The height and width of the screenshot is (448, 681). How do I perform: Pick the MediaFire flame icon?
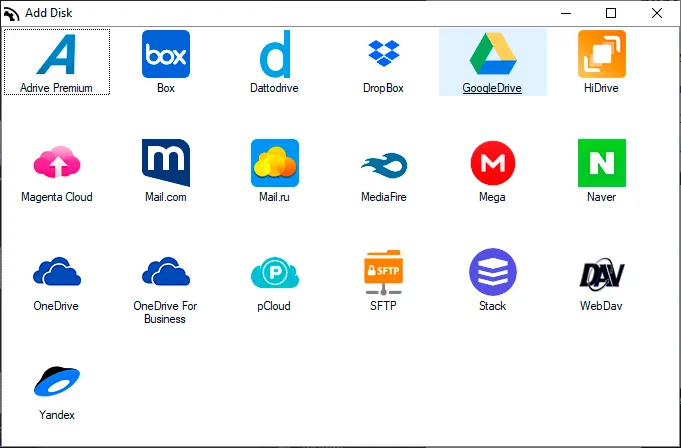[x=384, y=165]
